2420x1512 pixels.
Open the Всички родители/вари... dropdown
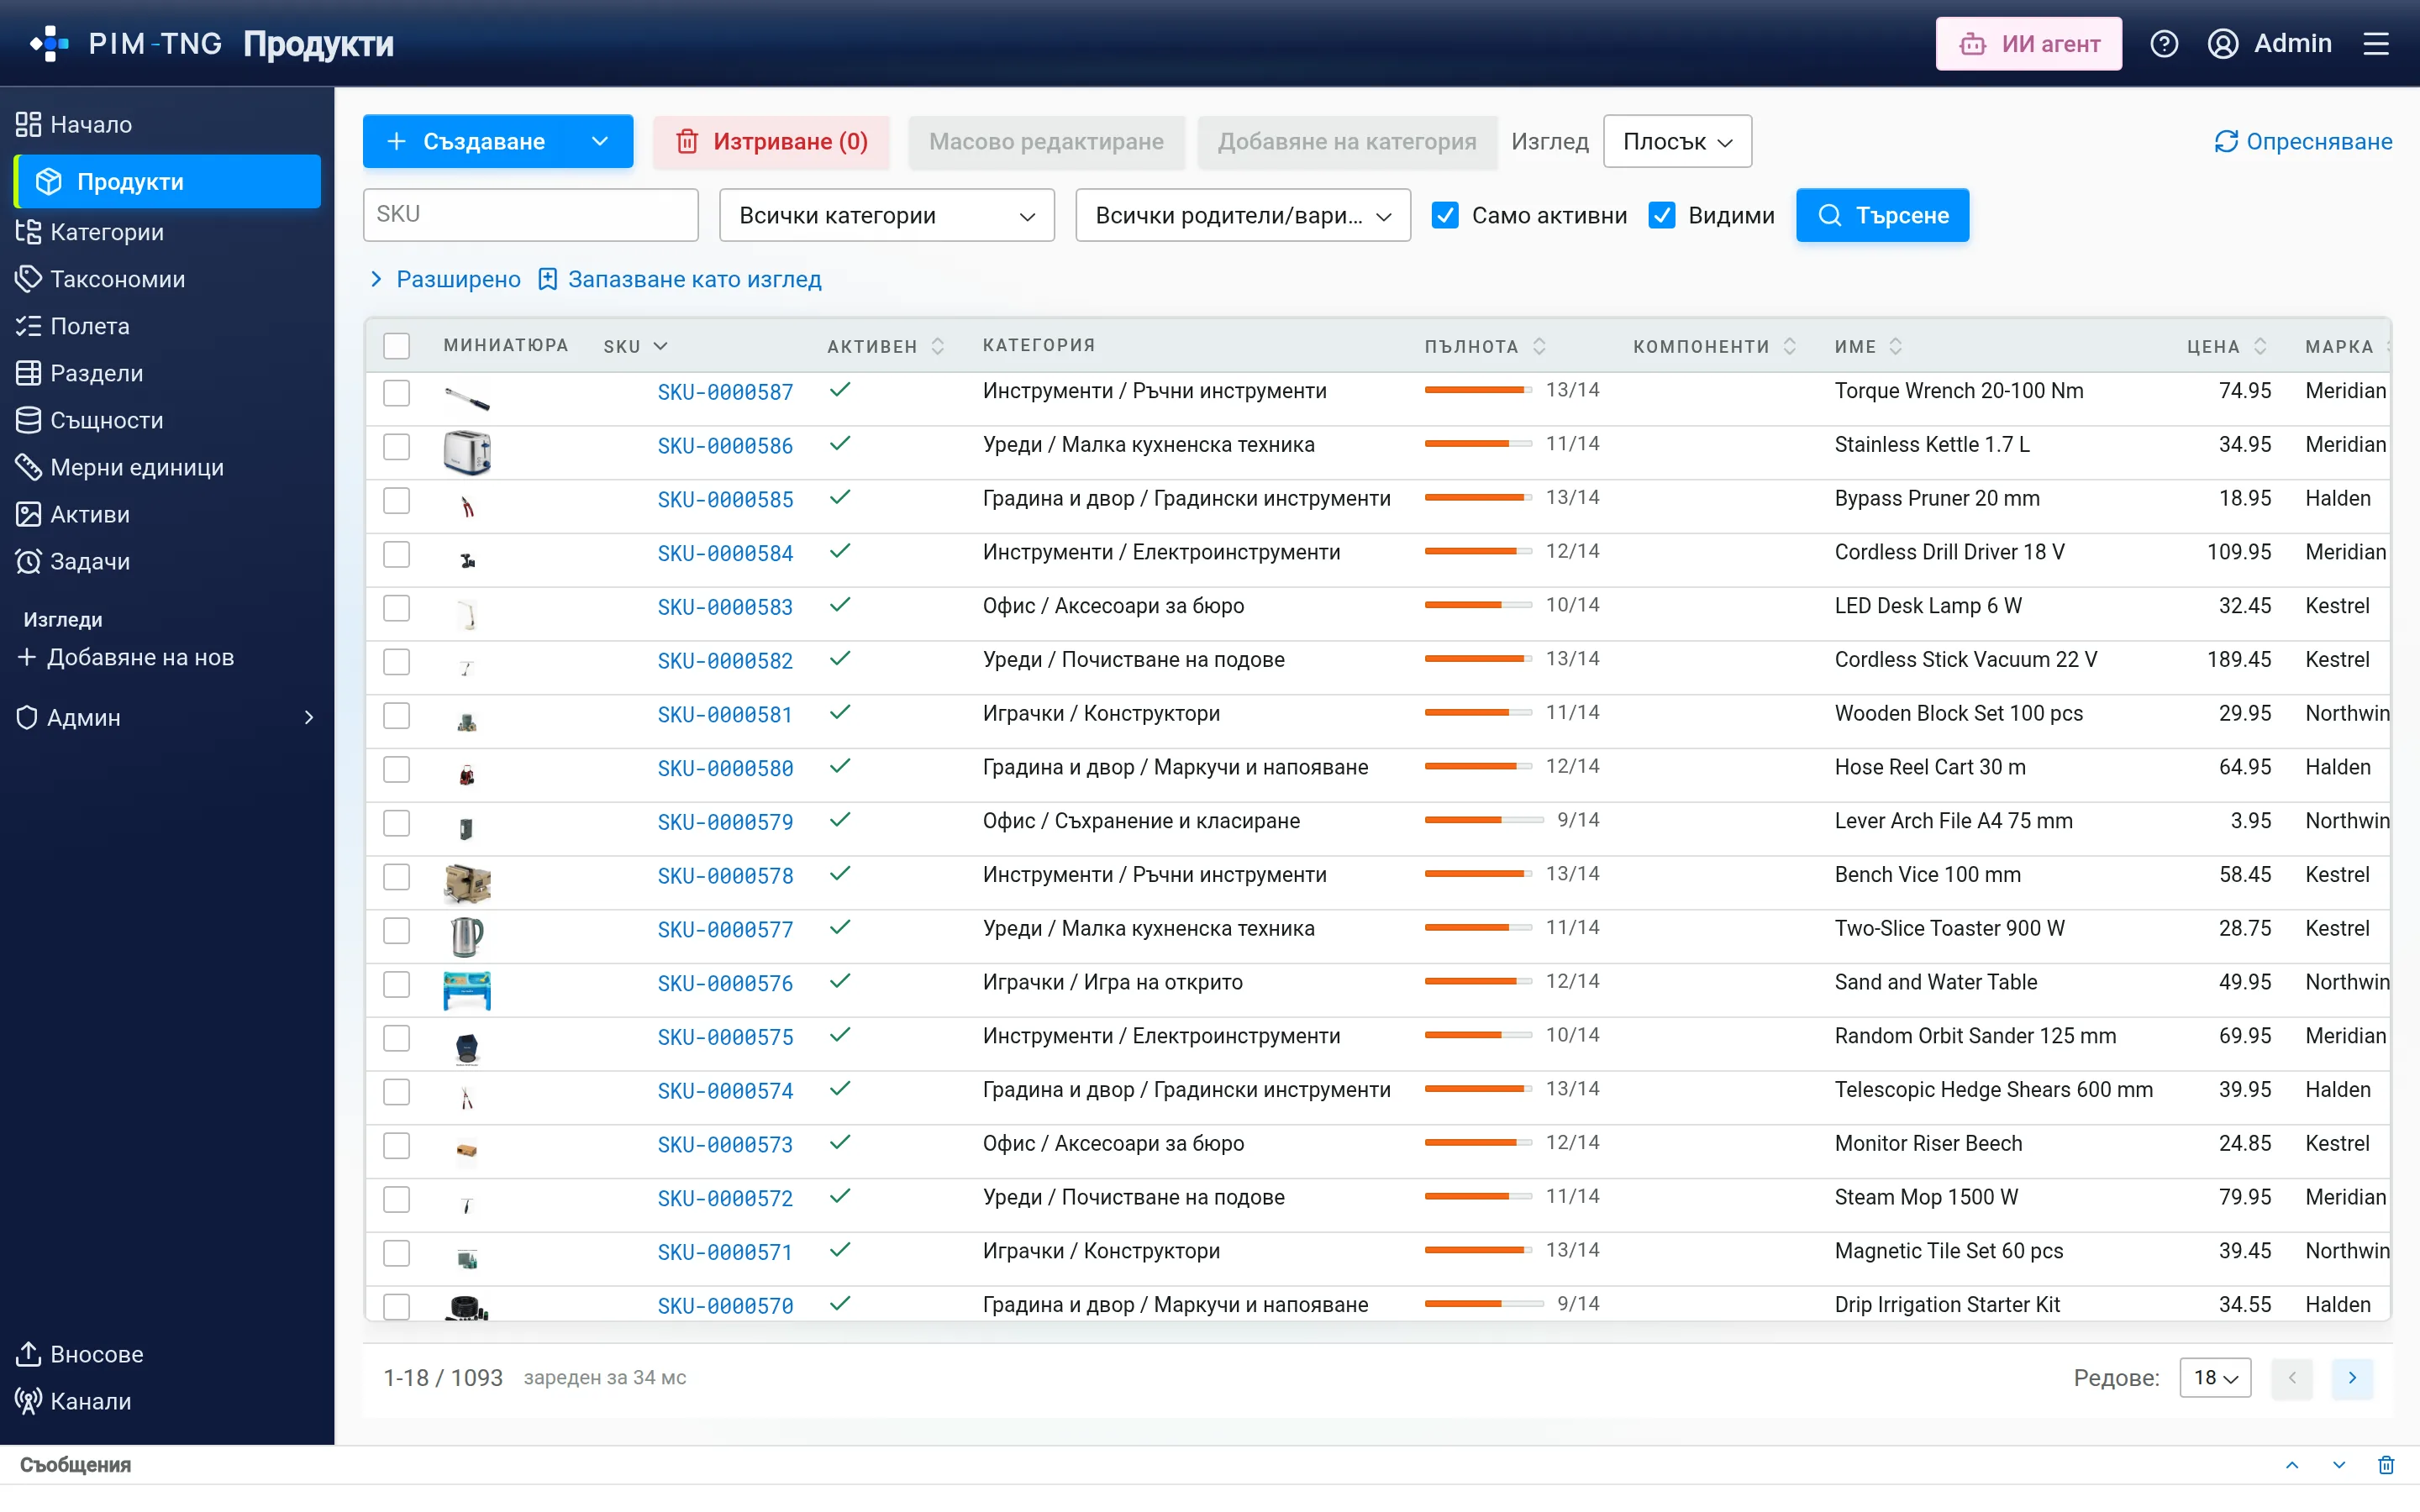point(1243,215)
